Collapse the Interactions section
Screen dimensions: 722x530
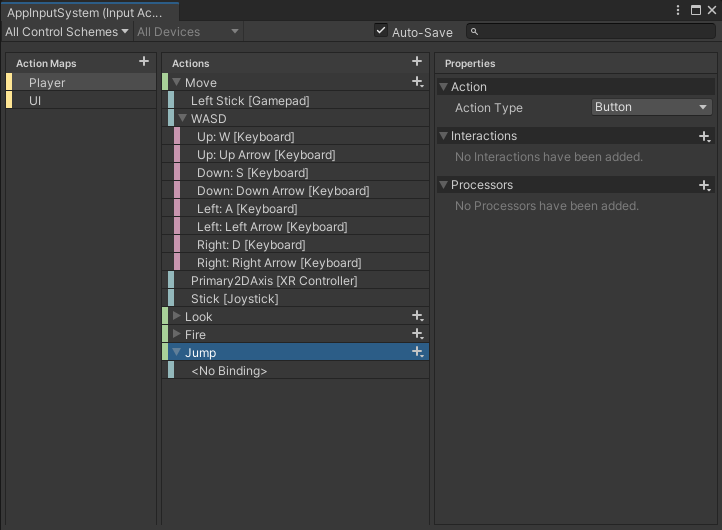pyautogui.click(x=444, y=136)
